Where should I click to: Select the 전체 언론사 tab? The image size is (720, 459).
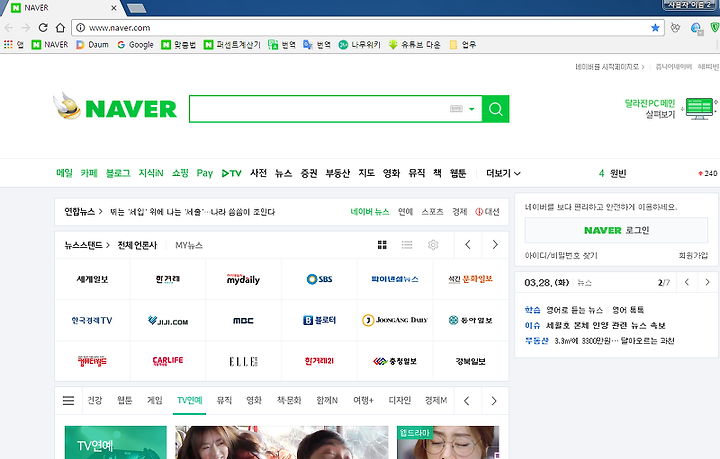137,245
